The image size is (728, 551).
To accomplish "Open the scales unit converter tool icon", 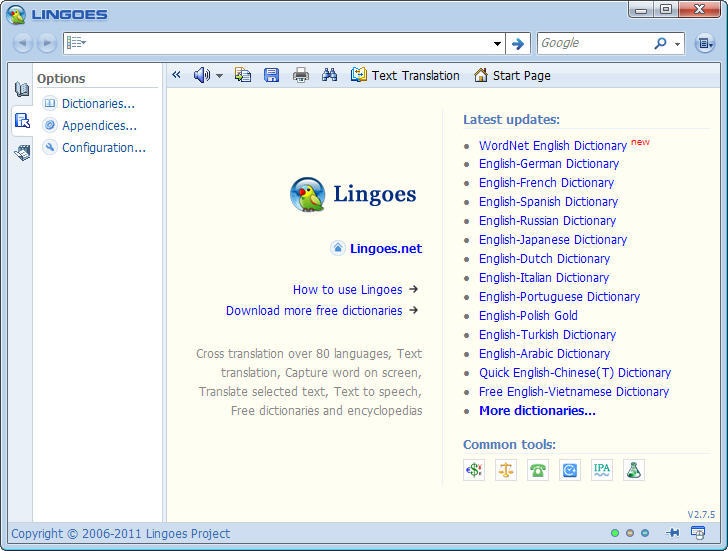I will point(506,470).
